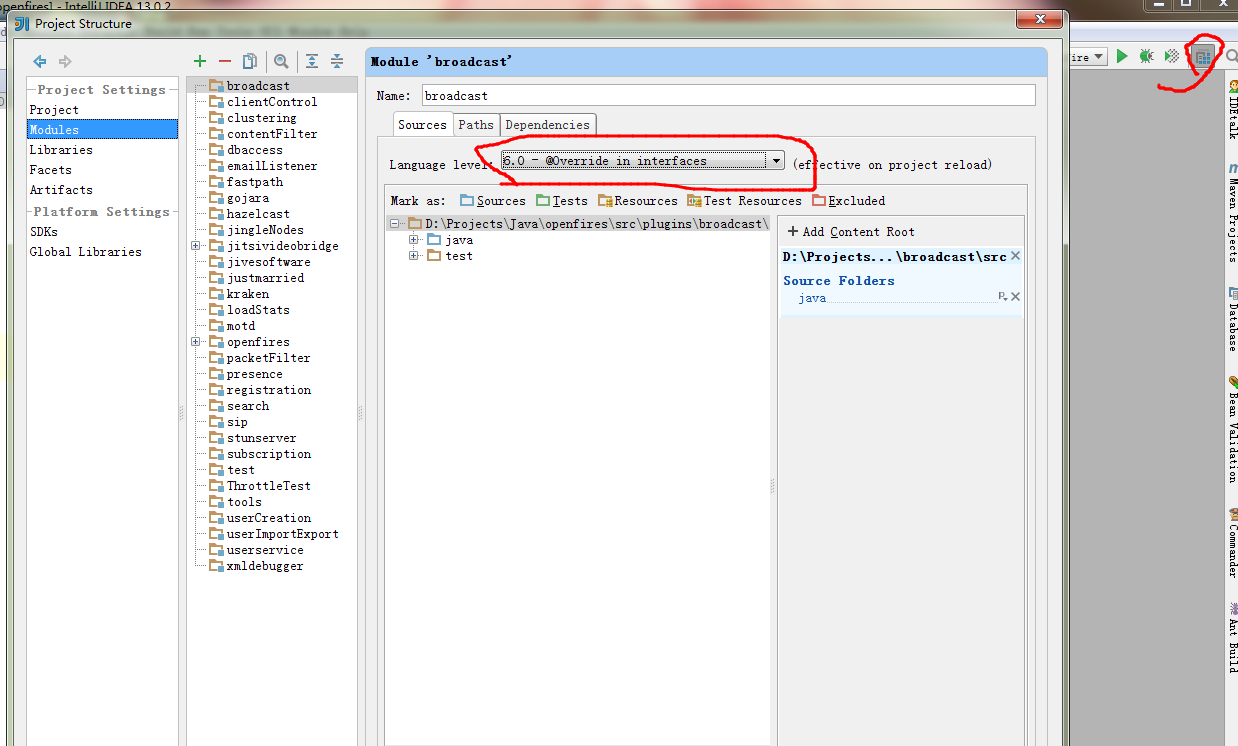Remove module using the red minus icon

[225, 61]
